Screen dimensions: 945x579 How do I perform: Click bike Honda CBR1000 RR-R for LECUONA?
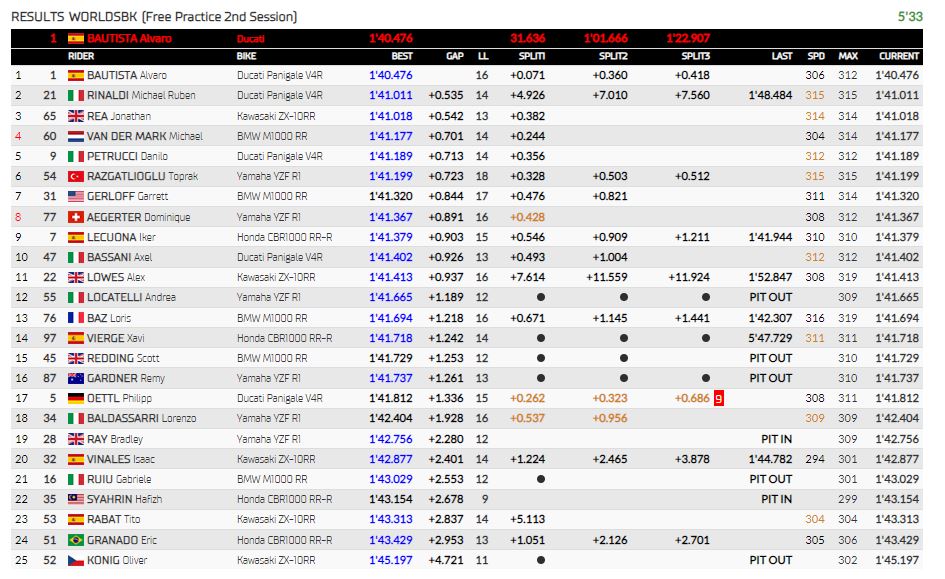pos(284,237)
